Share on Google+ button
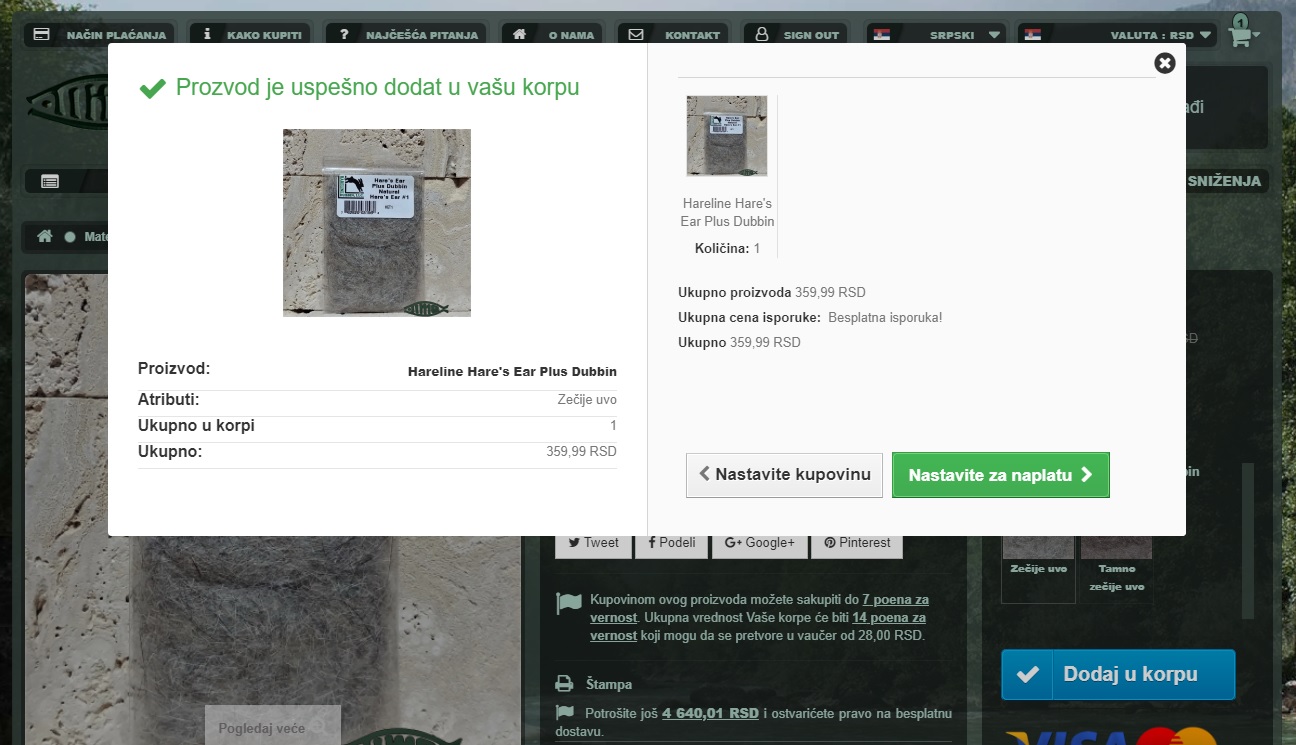Screen dimensions: 1296x745 pyautogui.click(x=760, y=543)
